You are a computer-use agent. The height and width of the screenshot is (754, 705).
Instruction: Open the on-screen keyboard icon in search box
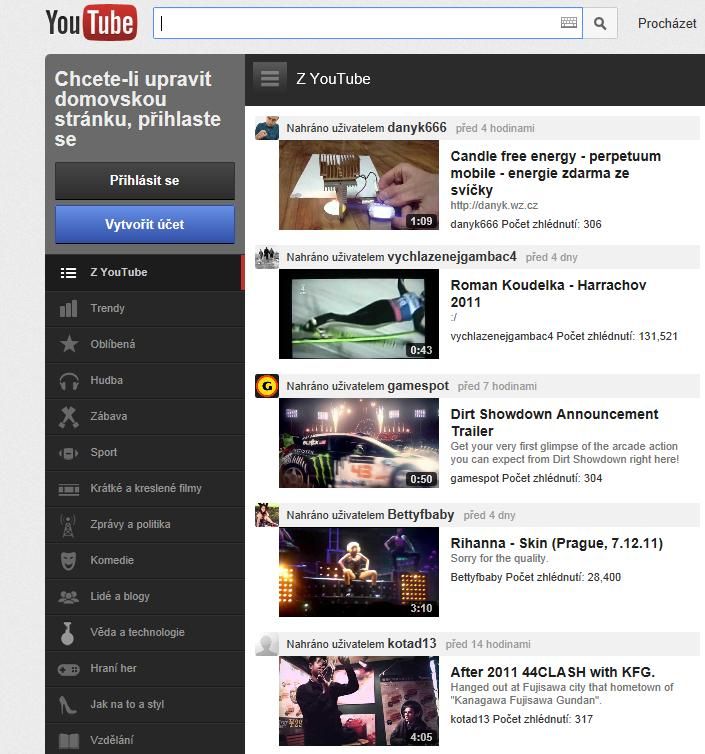[x=569, y=23]
